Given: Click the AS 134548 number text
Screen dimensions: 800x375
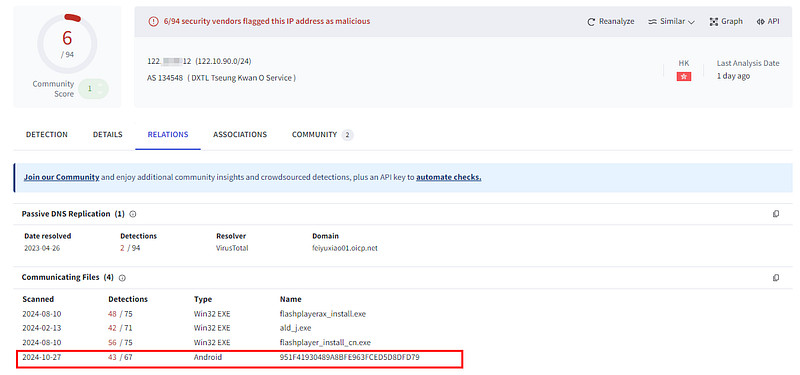Looking at the screenshot, I should (x=165, y=78).
